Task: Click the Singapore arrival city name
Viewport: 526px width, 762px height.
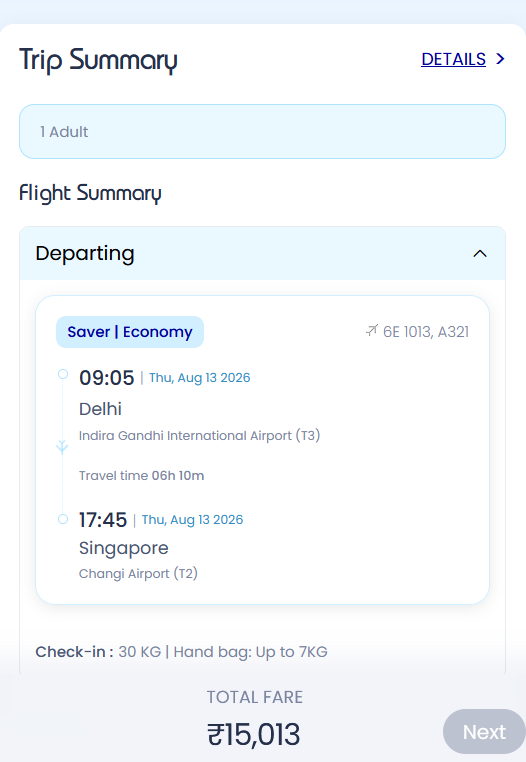Action: point(123,548)
